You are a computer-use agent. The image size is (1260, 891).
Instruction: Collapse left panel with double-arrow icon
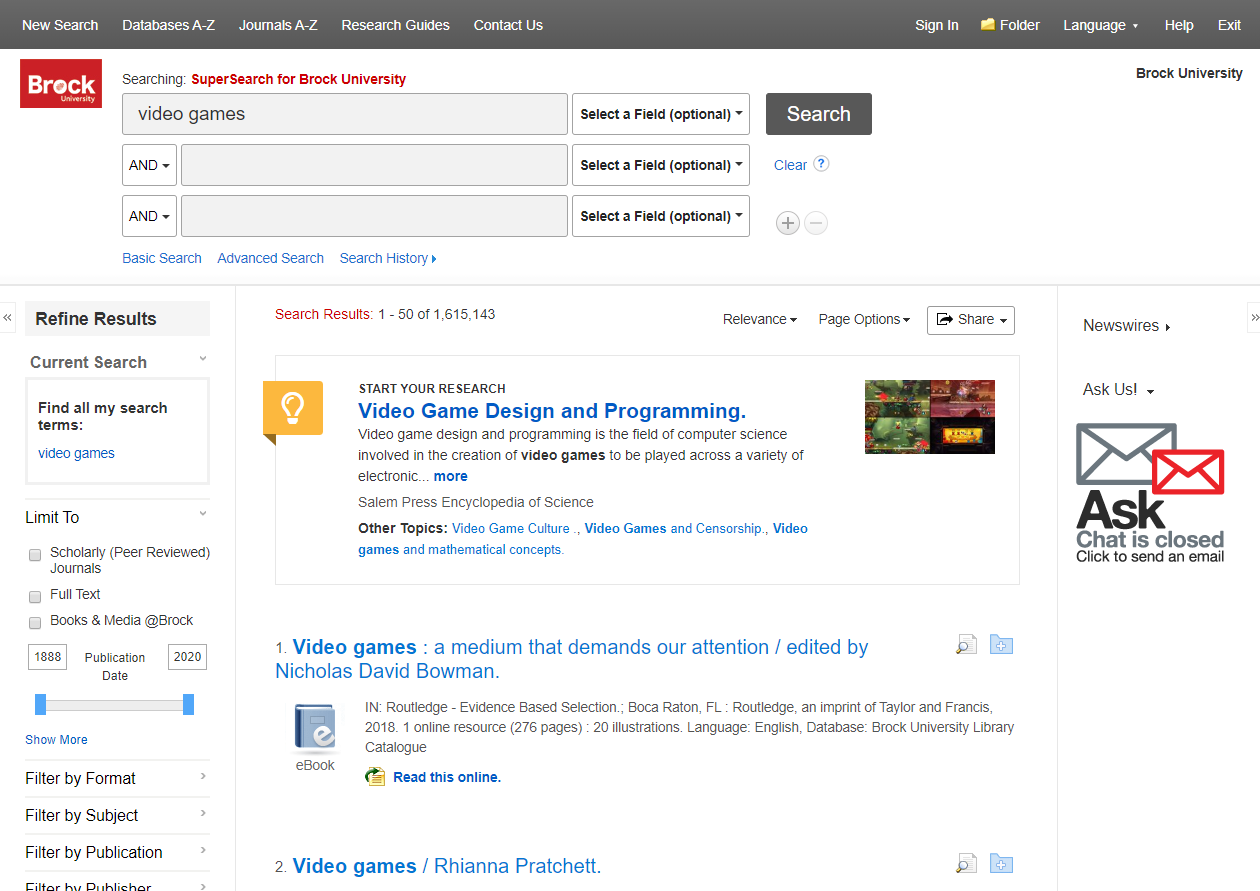click(8, 318)
